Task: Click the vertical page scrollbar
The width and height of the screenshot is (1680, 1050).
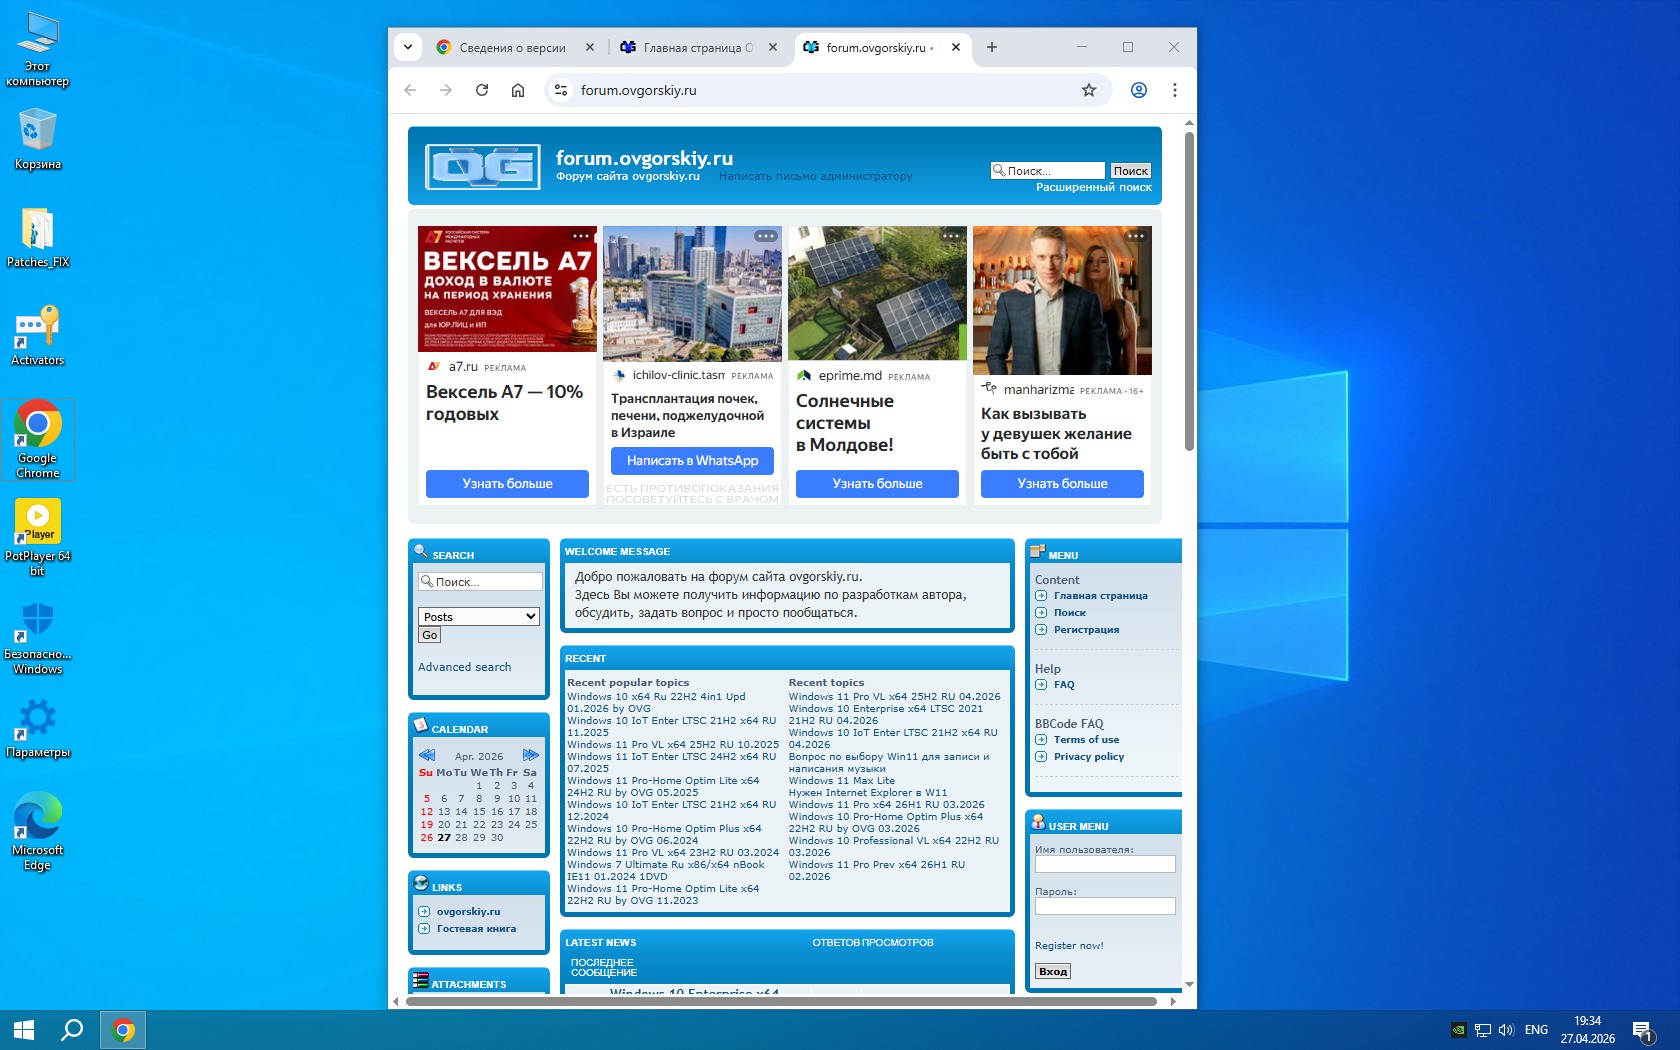Action: tap(1189, 290)
